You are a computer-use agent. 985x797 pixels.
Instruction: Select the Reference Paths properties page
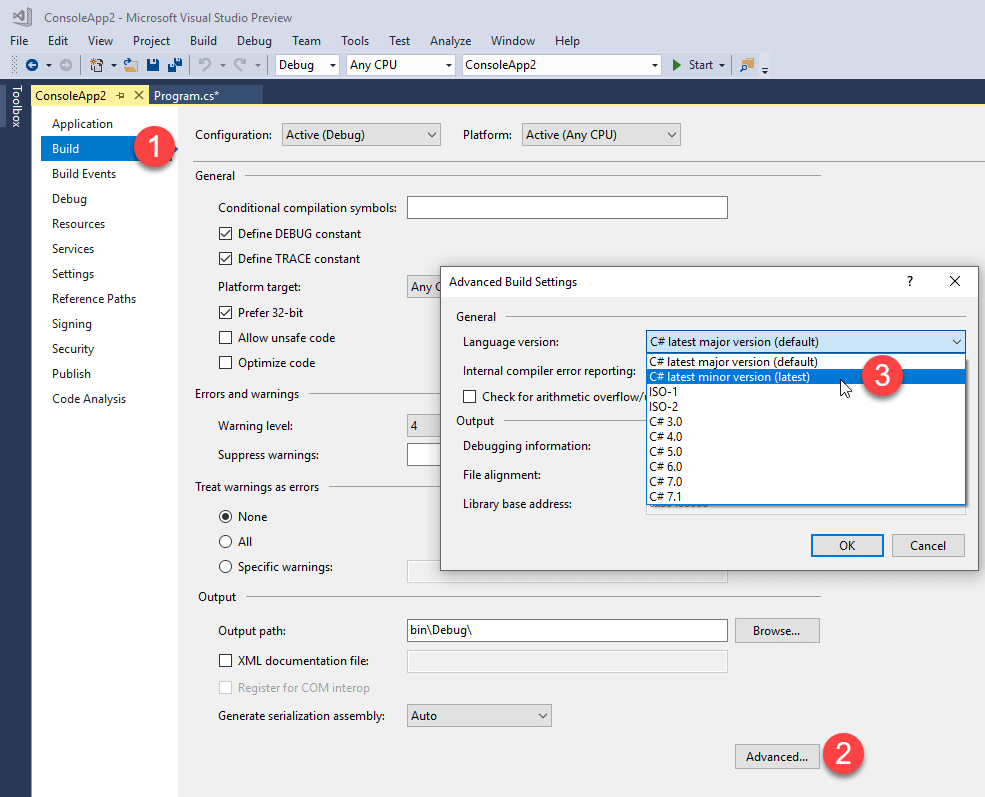pos(94,299)
